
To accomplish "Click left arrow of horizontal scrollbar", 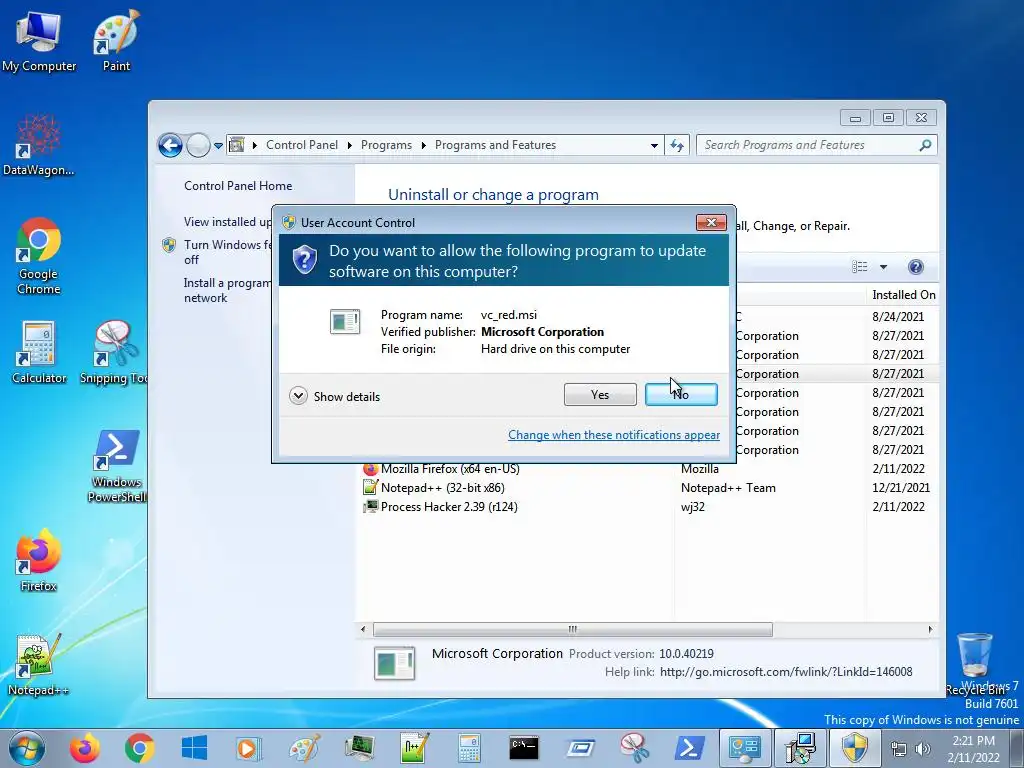I will pos(363,630).
